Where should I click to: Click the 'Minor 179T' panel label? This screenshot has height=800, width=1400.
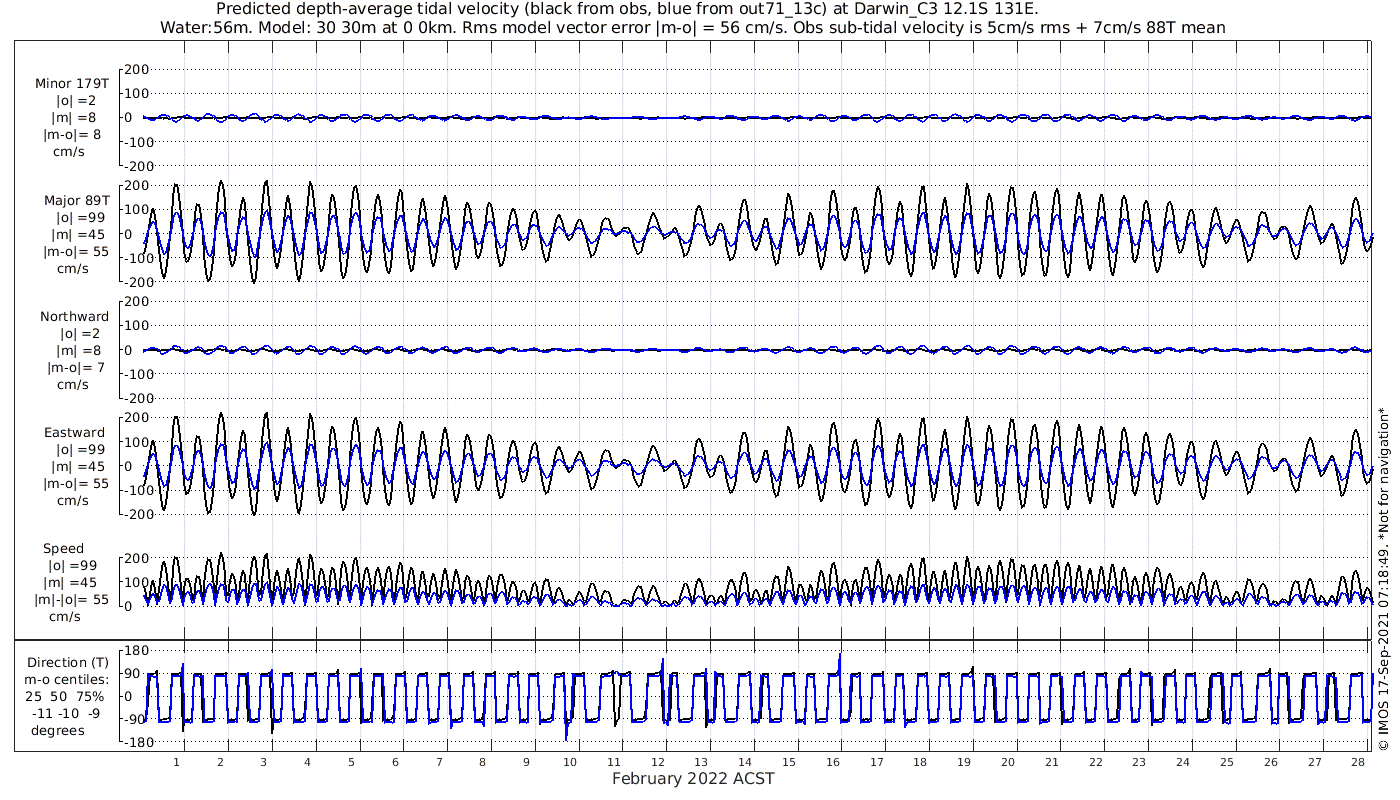pyautogui.click(x=72, y=84)
